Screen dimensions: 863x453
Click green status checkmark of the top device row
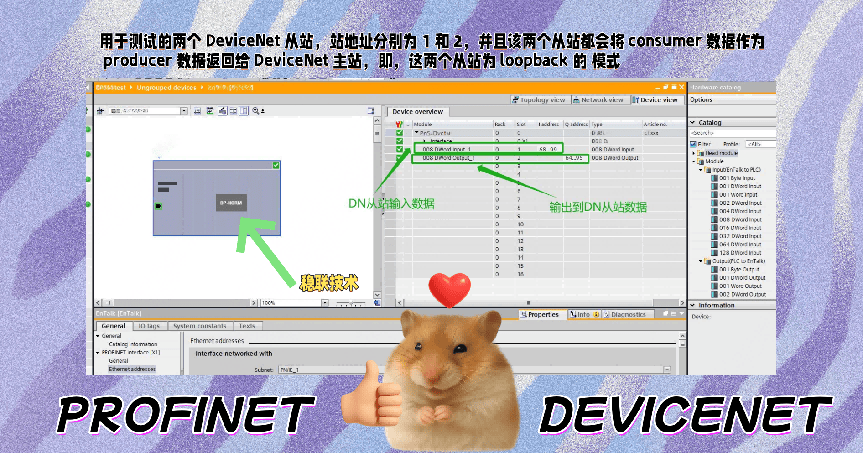point(400,133)
